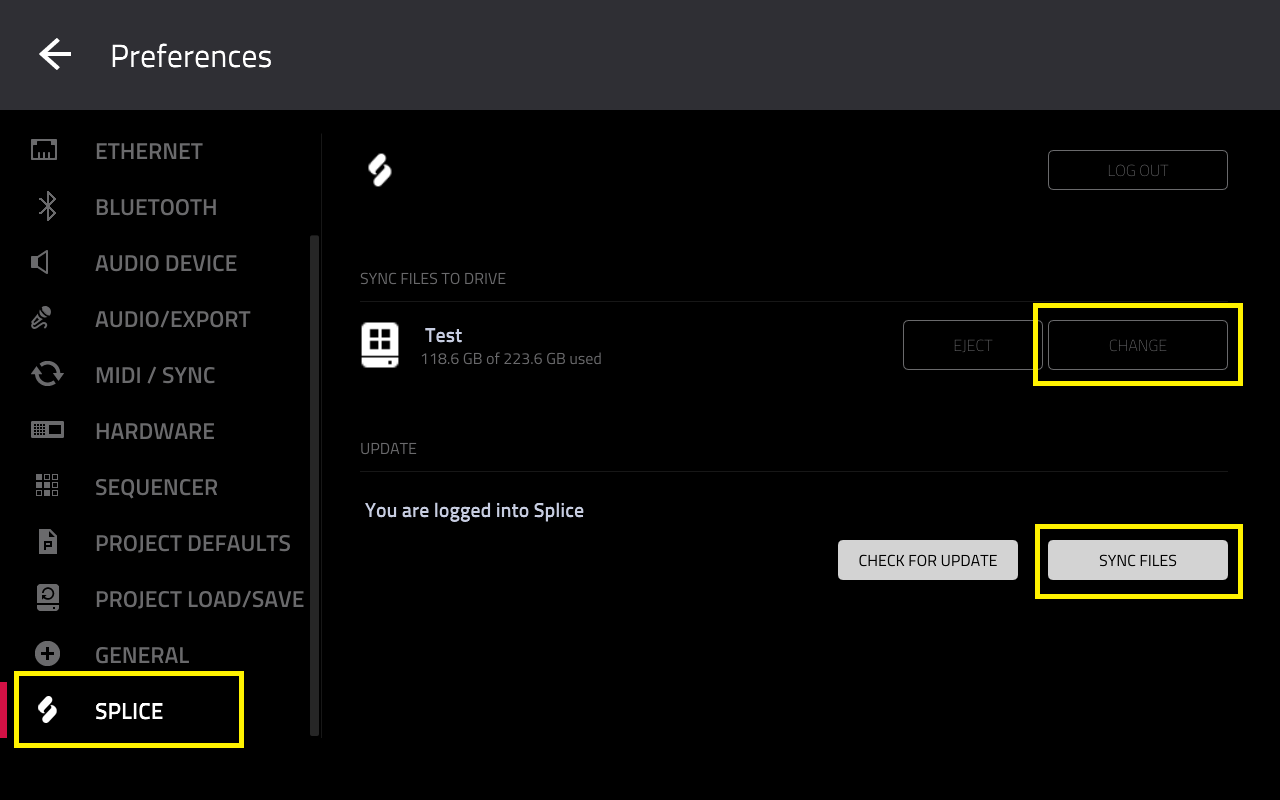This screenshot has width=1280, height=800.
Task: Click the Splice icon in the sidebar
Action: (x=47, y=710)
